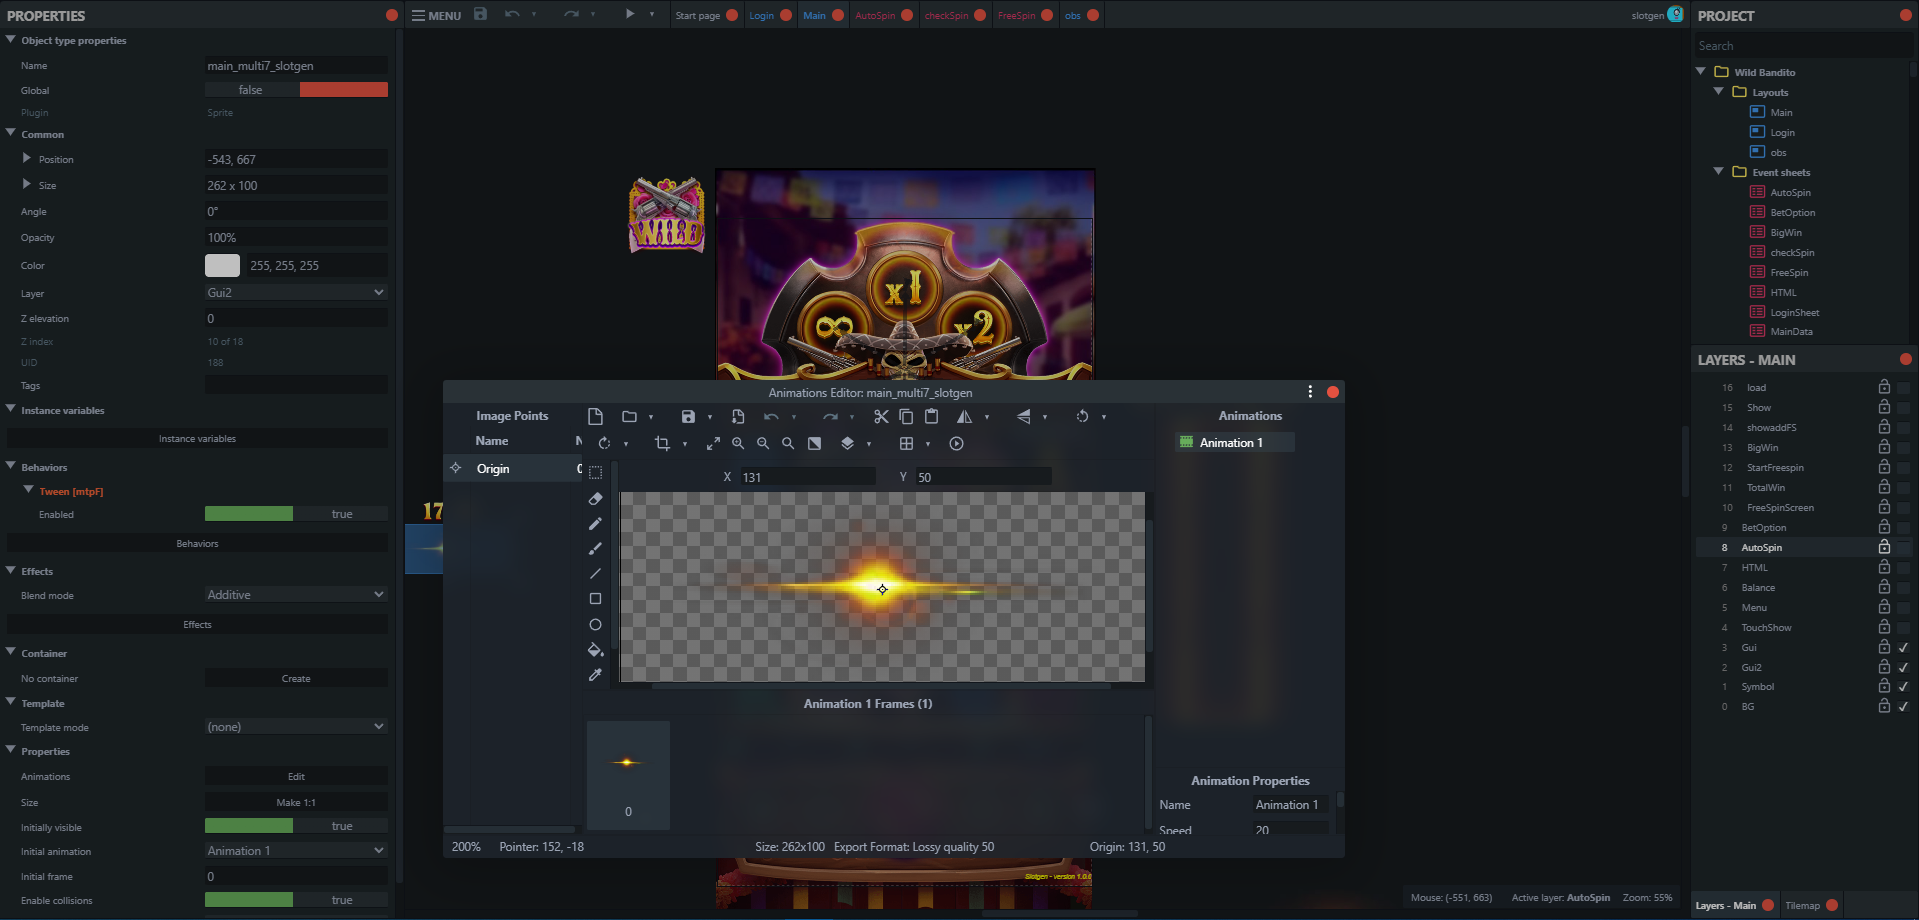This screenshot has height=920, width=1919.
Task: Click the Instance variables button
Action: click(197, 439)
